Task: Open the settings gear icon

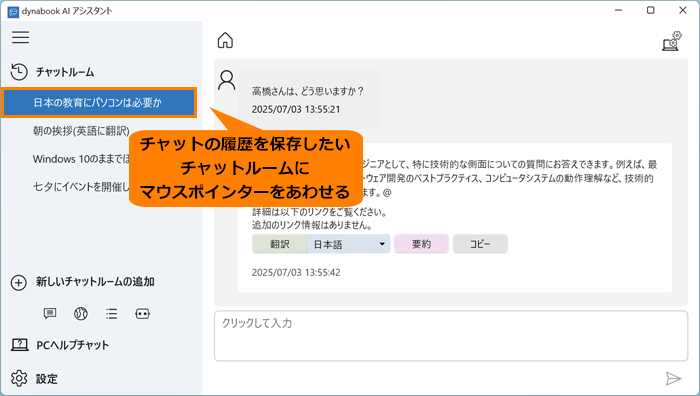Action: [19, 379]
